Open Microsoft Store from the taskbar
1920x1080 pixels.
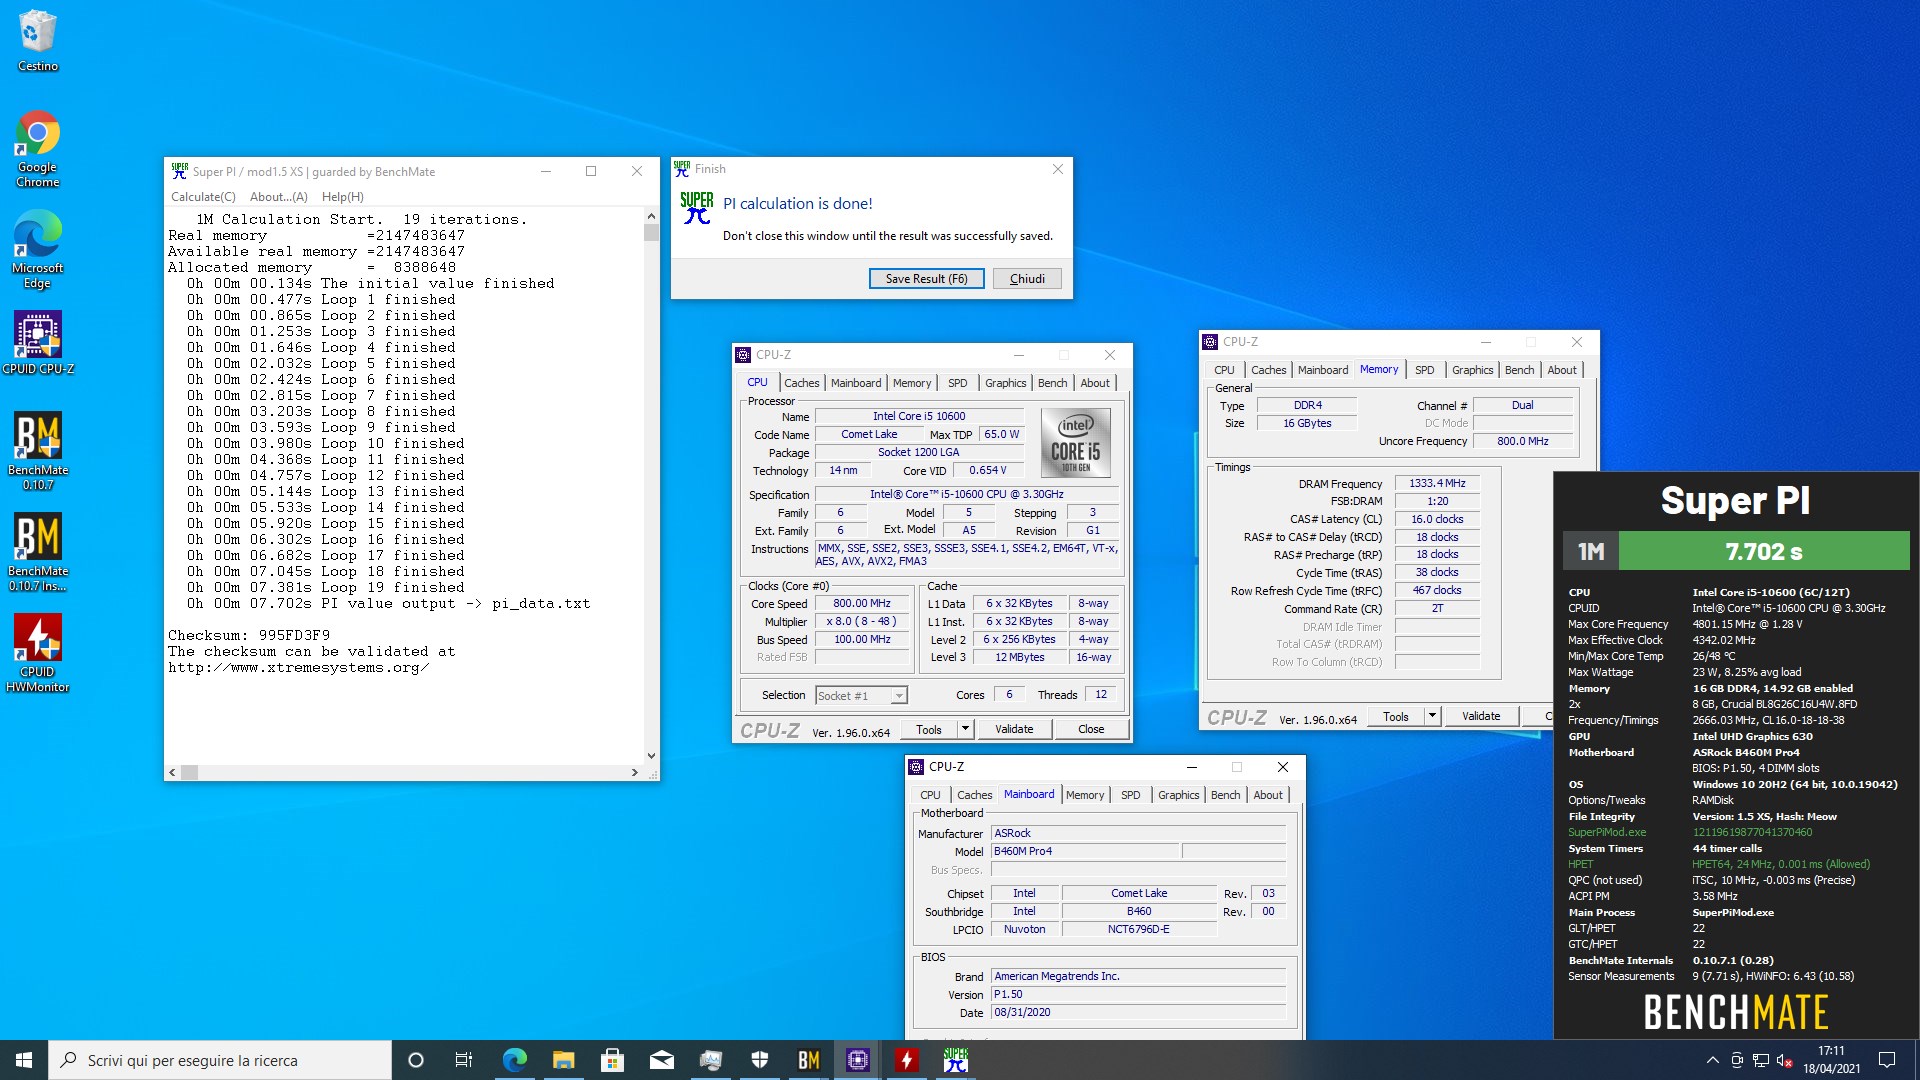coord(612,1060)
